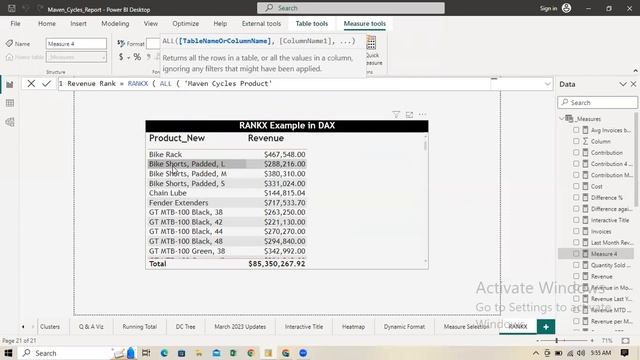
Task: Tick the Quantity Sold checkbox
Action: (576, 265)
